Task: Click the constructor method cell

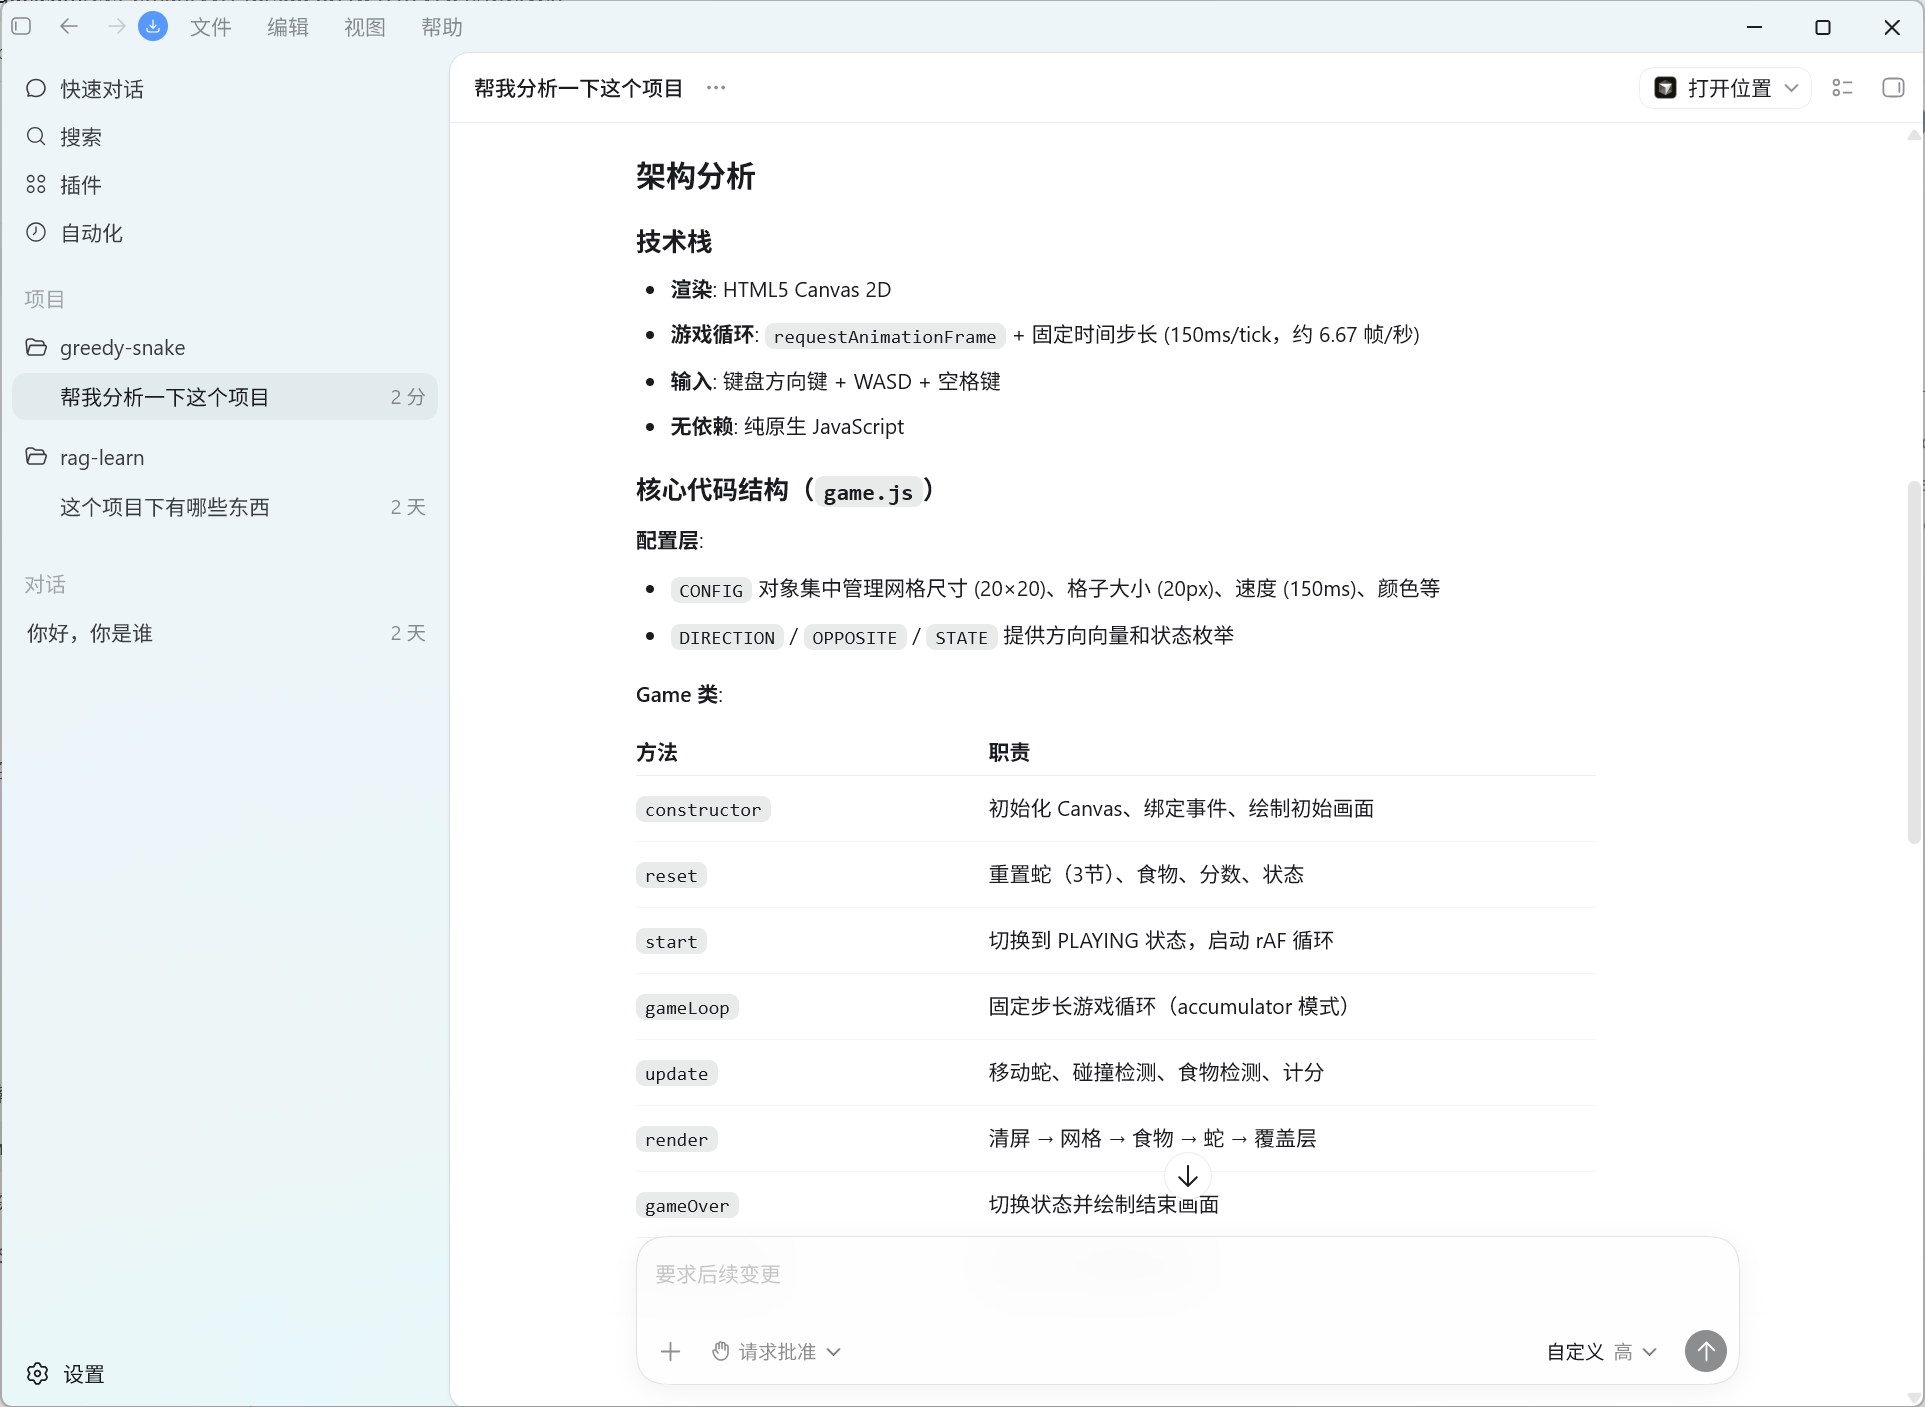Action: point(703,809)
